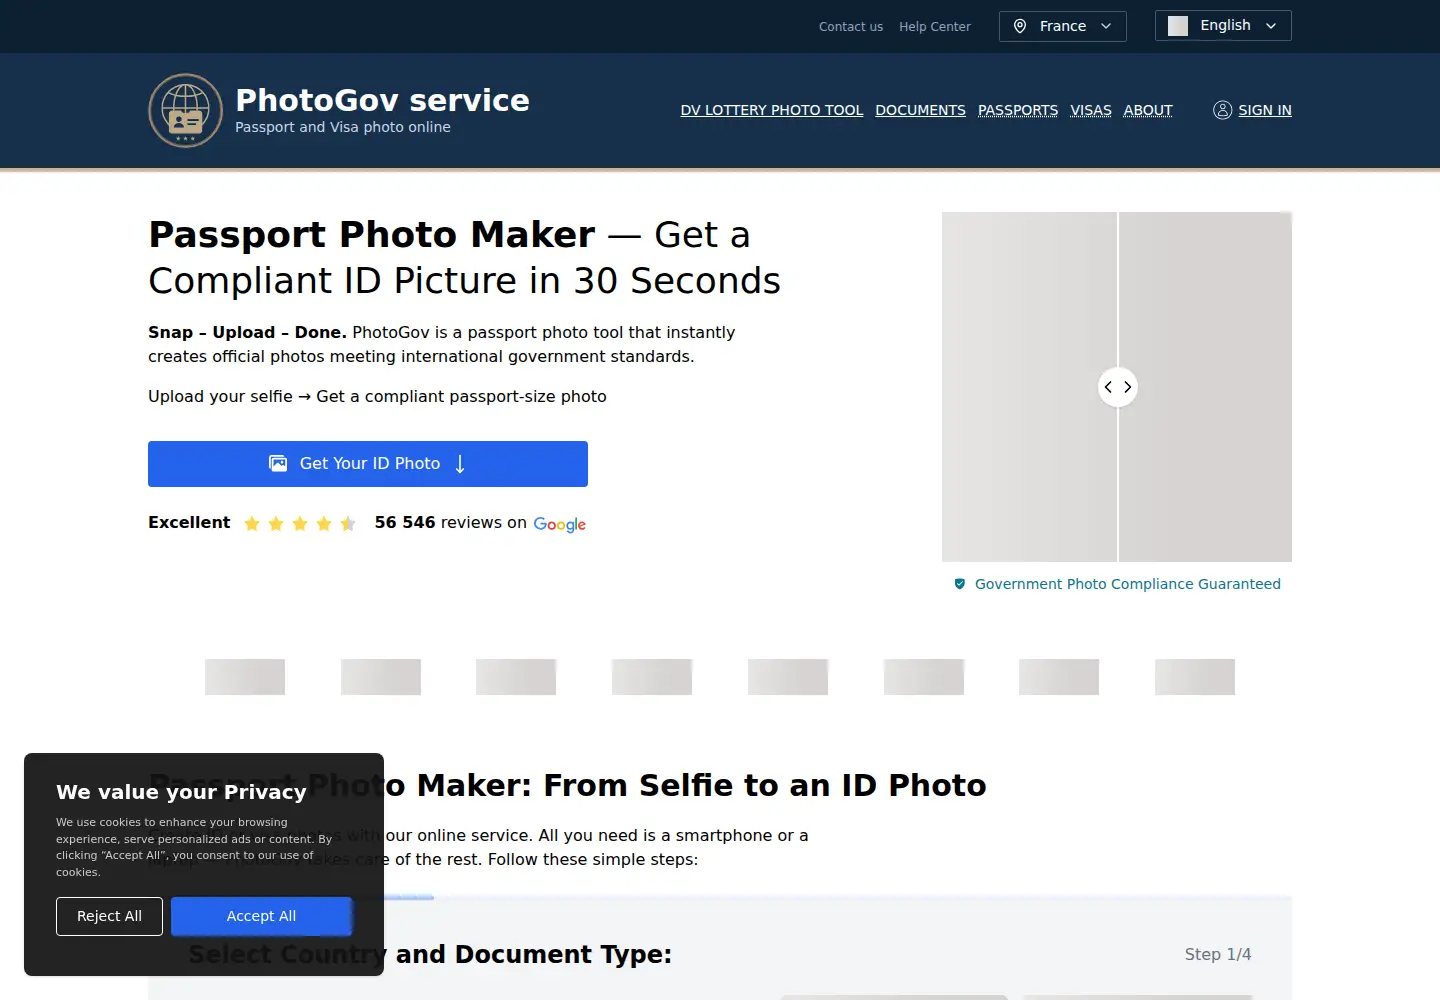Open the Documents menu item
1440x1000 pixels.
pos(920,110)
